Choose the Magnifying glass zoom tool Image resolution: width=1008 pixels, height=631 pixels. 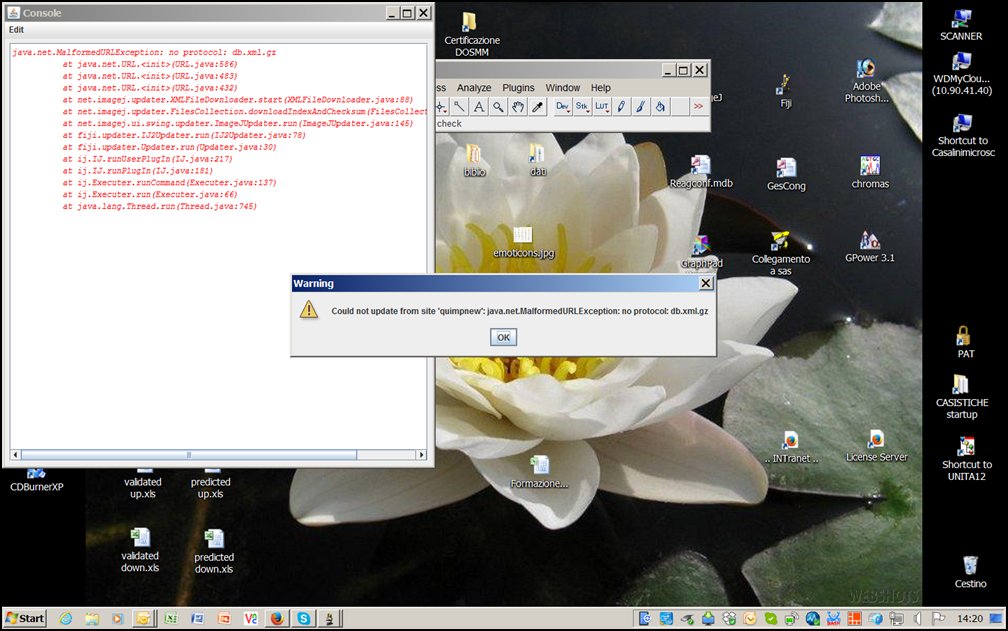pyautogui.click(x=498, y=106)
